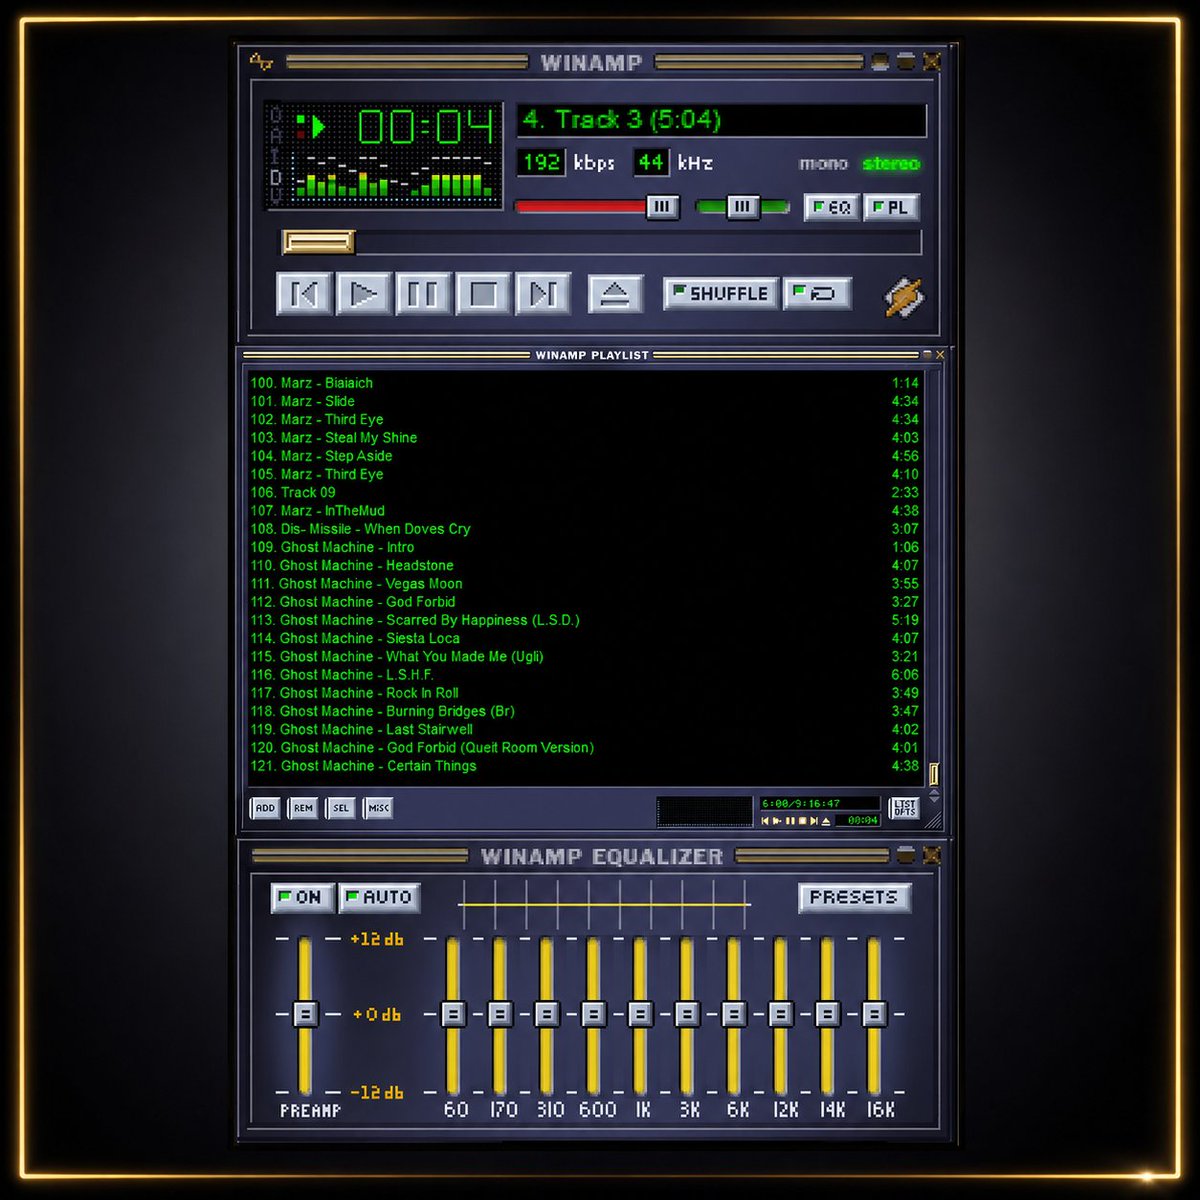Image resolution: width=1200 pixels, height=1200 pixels.
Task: Select '107. Marz - InTheMud' track
Action: point(584,511)
